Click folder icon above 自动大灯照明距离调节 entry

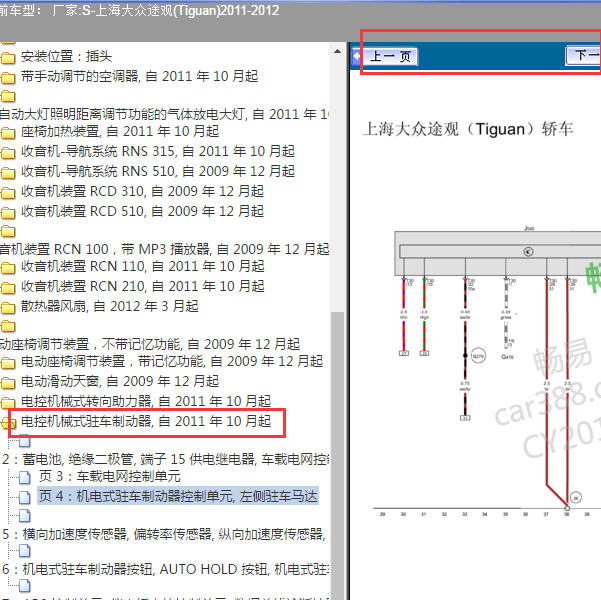tap(8, 96)
